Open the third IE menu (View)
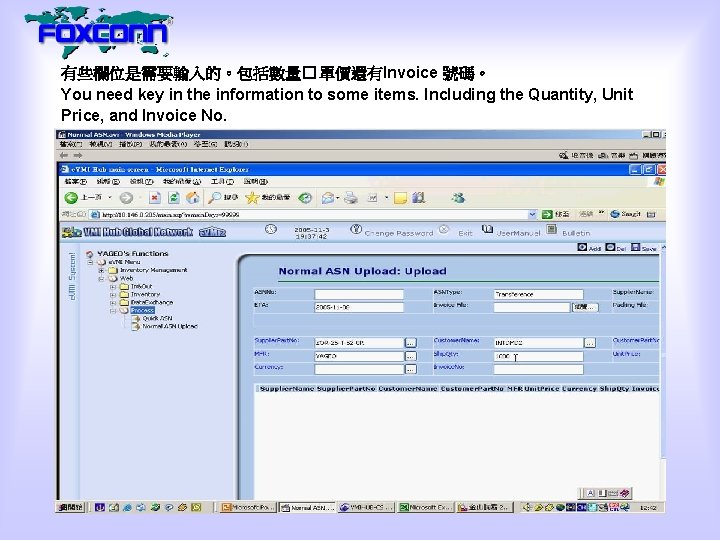The width and height of the screenshot is (720, 540). [x=141, y=182]
